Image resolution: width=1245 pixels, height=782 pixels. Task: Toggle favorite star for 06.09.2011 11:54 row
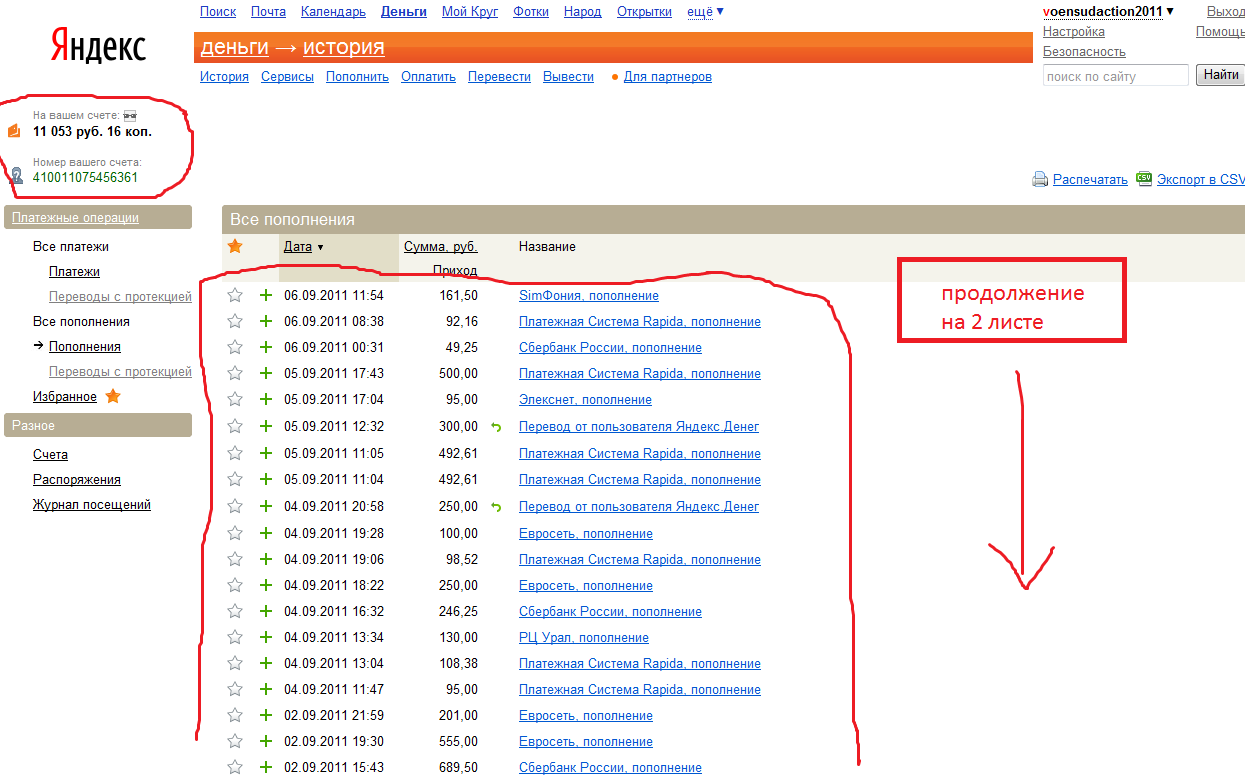pos(235,295)
